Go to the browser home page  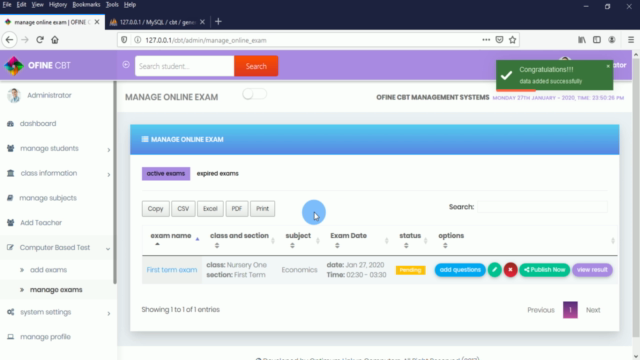[55, 40]
